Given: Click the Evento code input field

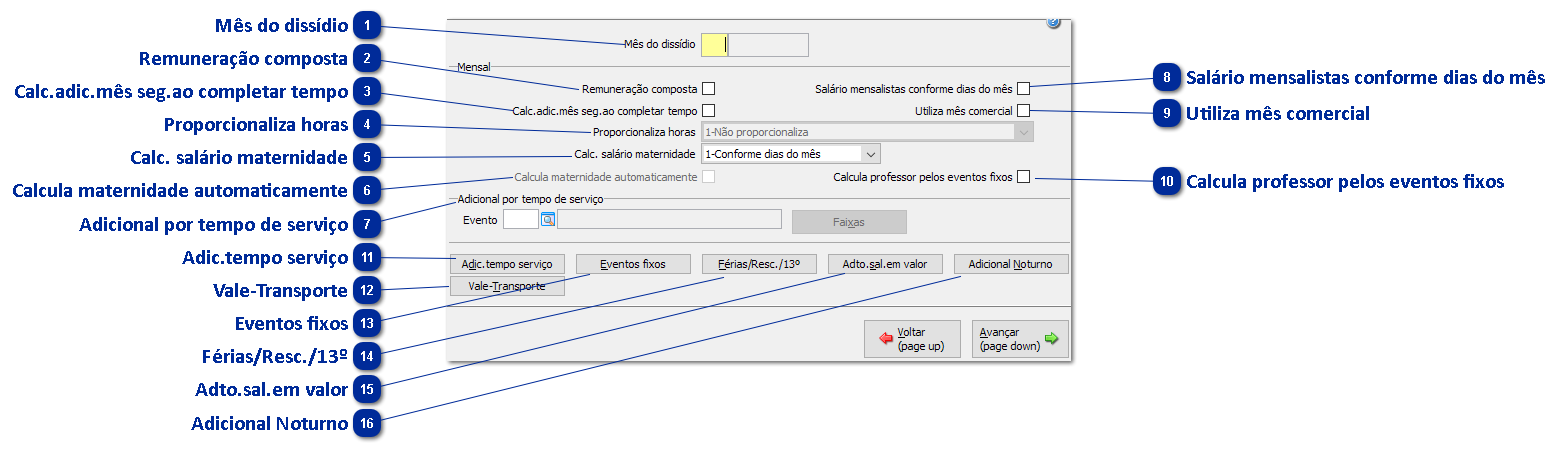Looking at the screenshot, I should pos(520,220).
